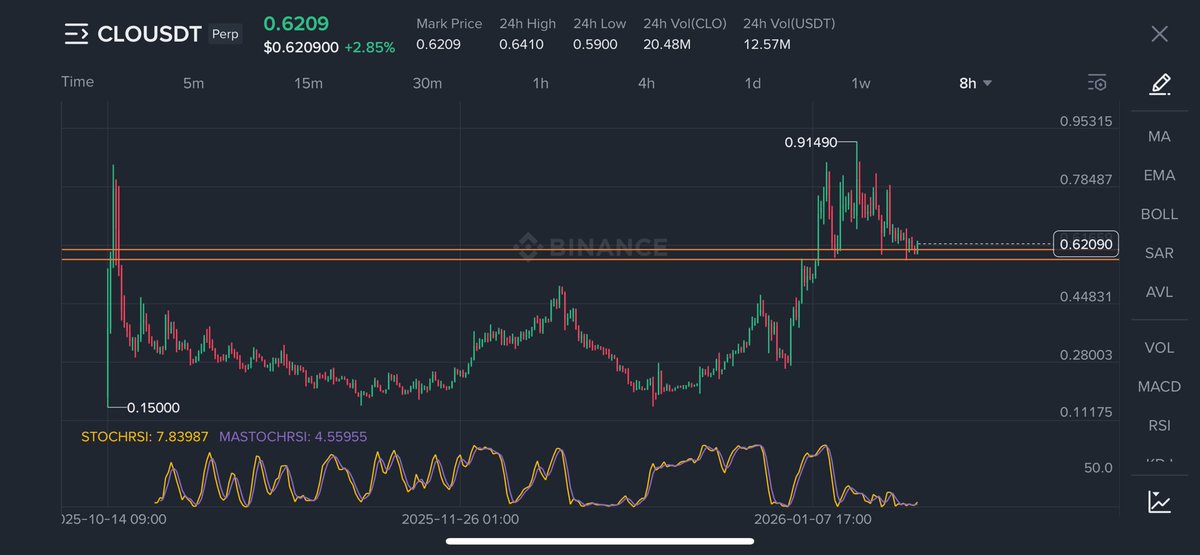Close the full-screen chart view

pyautogui.click(x=1159, y=34)
